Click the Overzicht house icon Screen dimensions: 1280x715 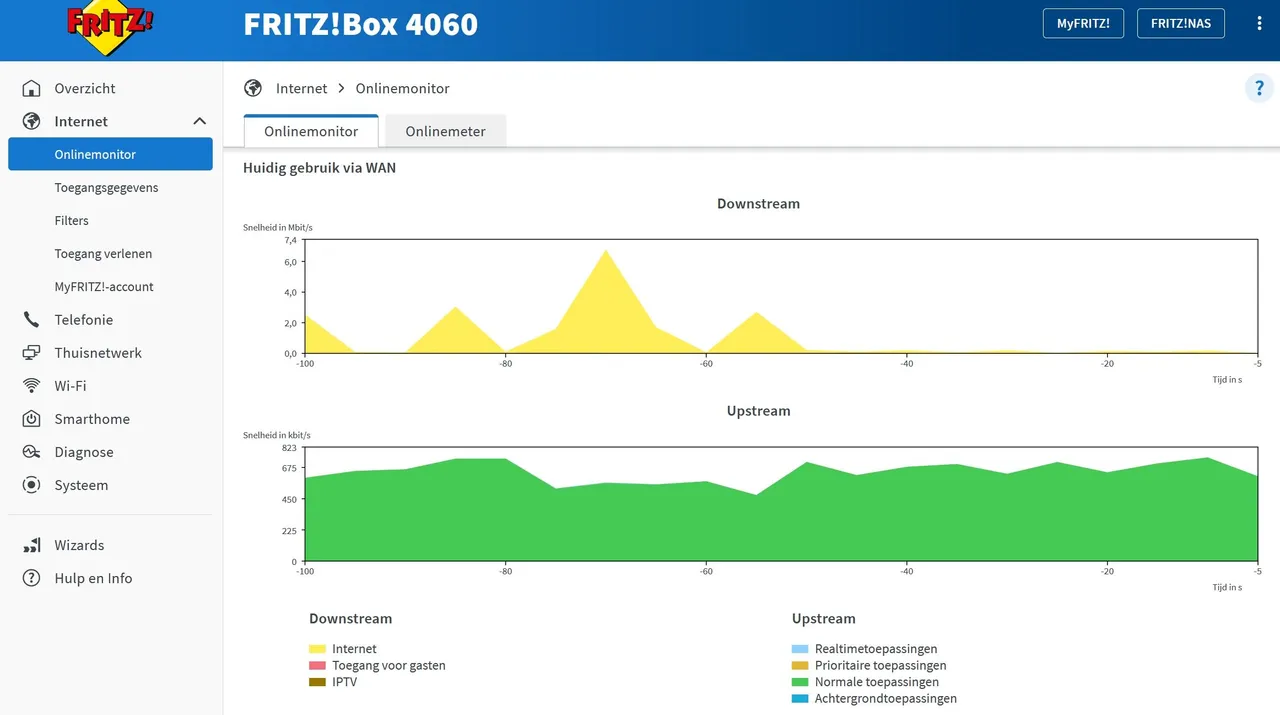(32, 88)
